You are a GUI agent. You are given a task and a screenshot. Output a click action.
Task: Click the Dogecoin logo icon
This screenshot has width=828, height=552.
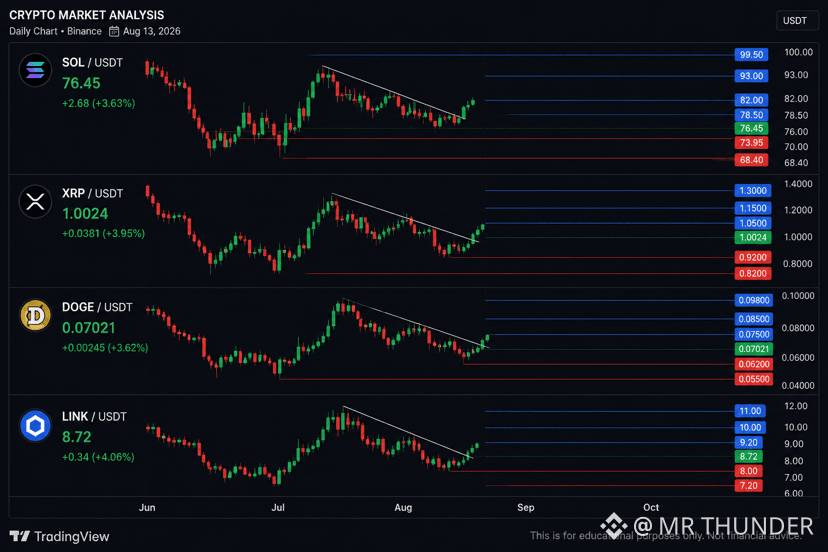[x=35, y=315]
